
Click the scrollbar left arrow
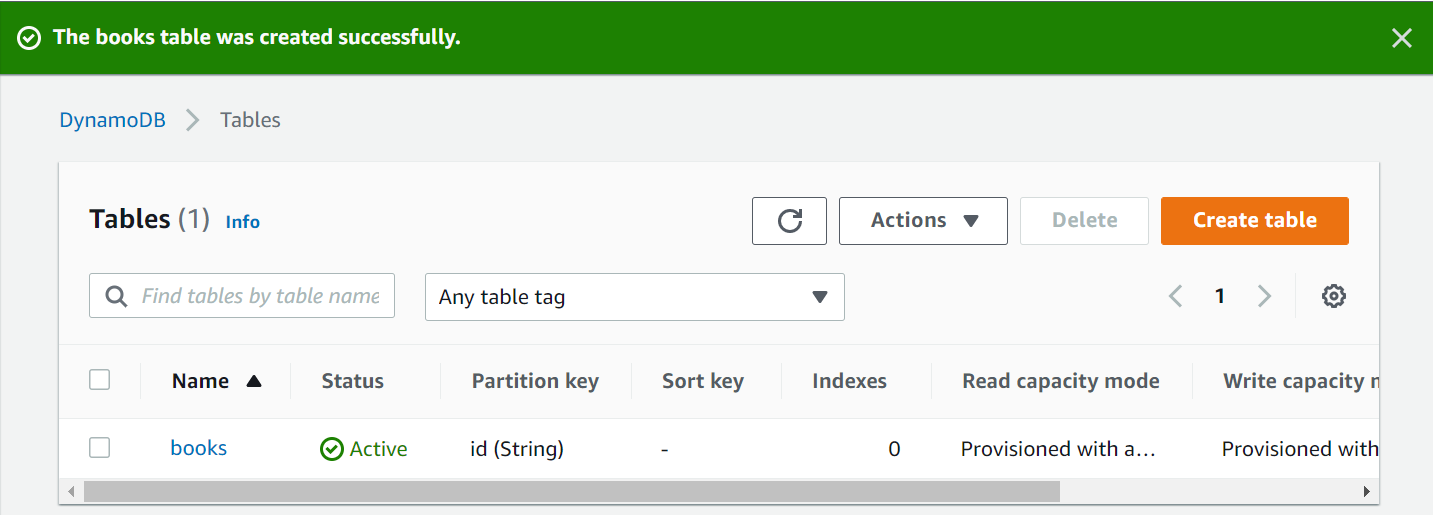coord(70,491)
